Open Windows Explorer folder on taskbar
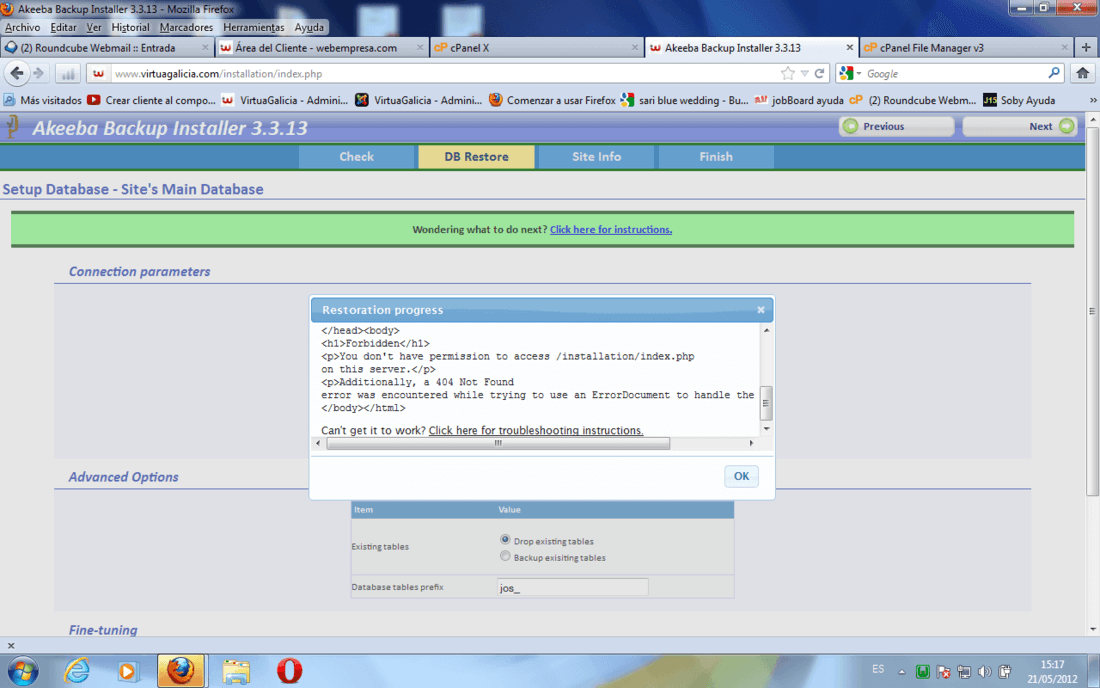 [236, 671]
